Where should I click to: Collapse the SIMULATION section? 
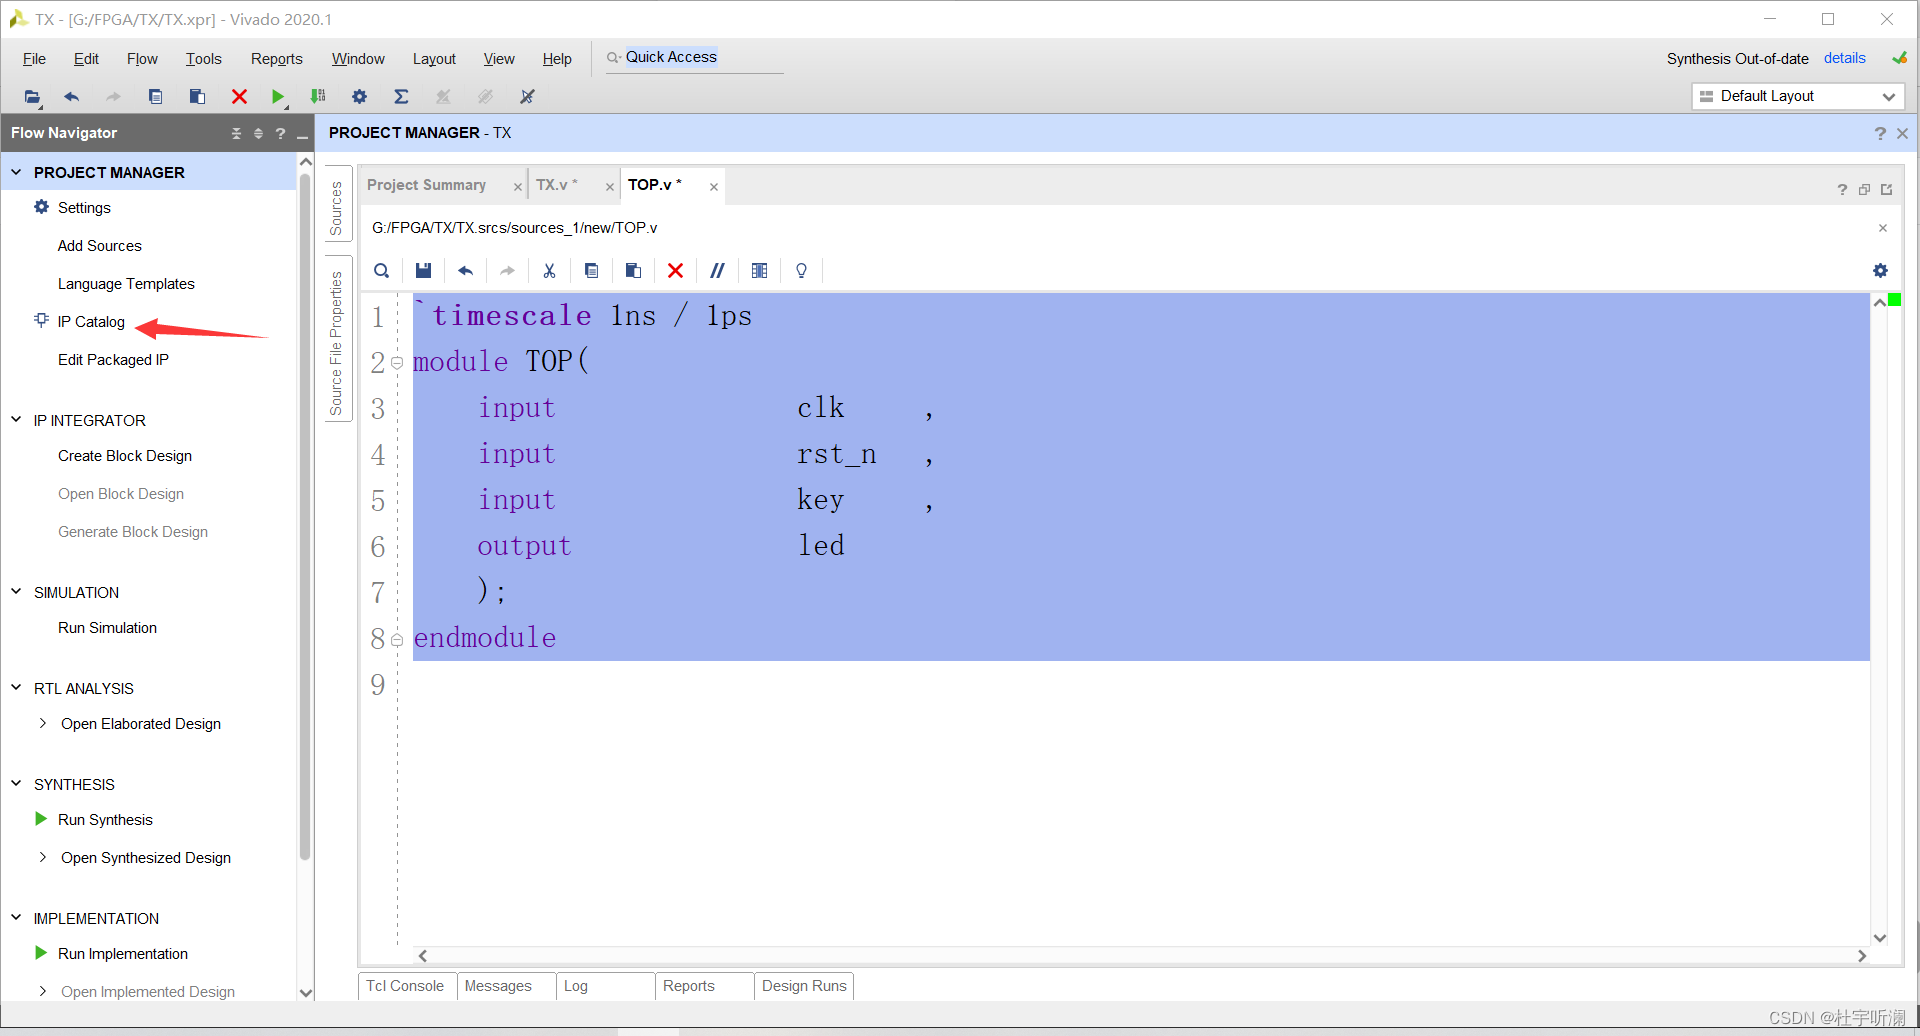16,592
